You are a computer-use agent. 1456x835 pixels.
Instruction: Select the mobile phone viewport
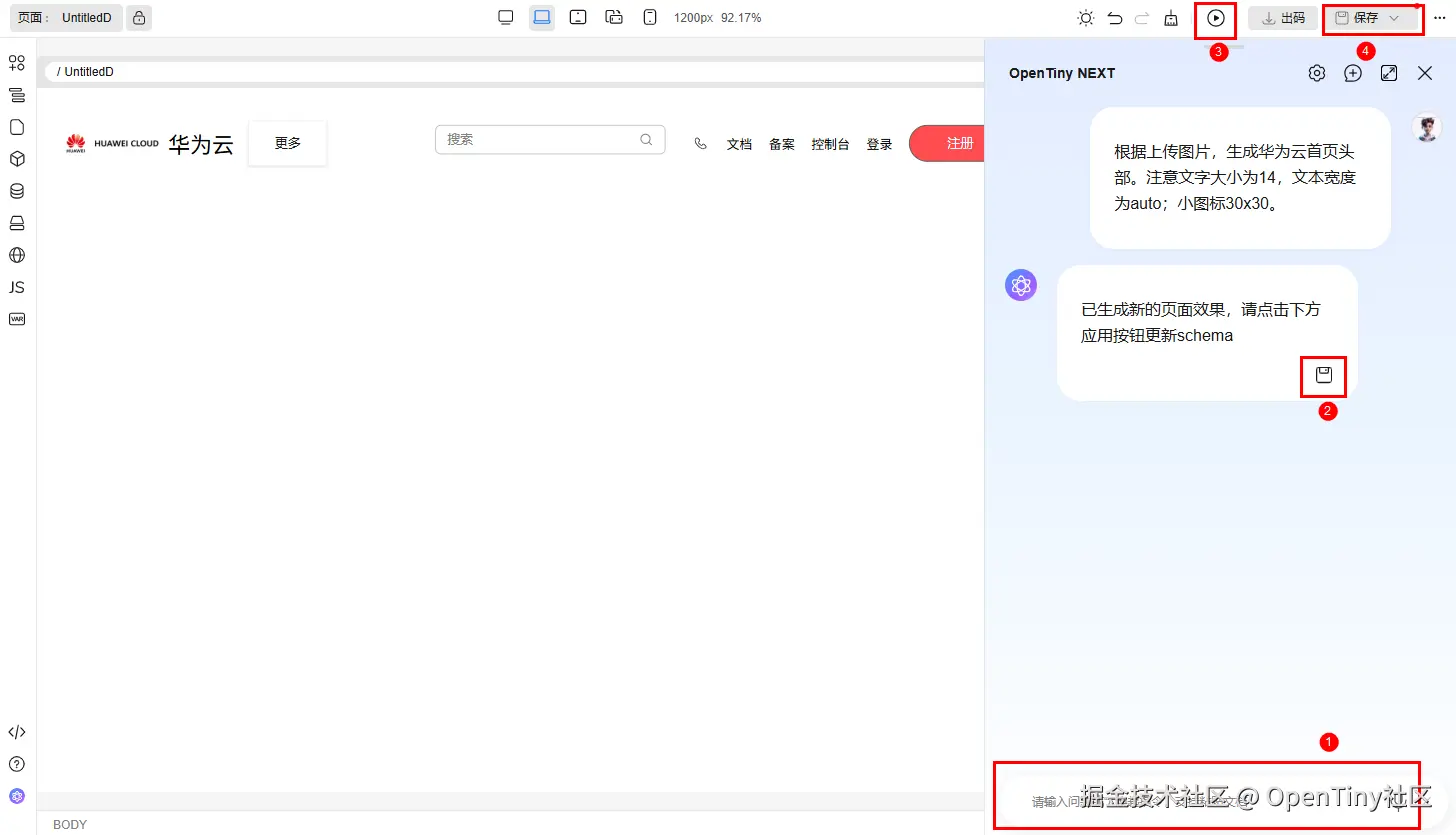coord(650,17)
